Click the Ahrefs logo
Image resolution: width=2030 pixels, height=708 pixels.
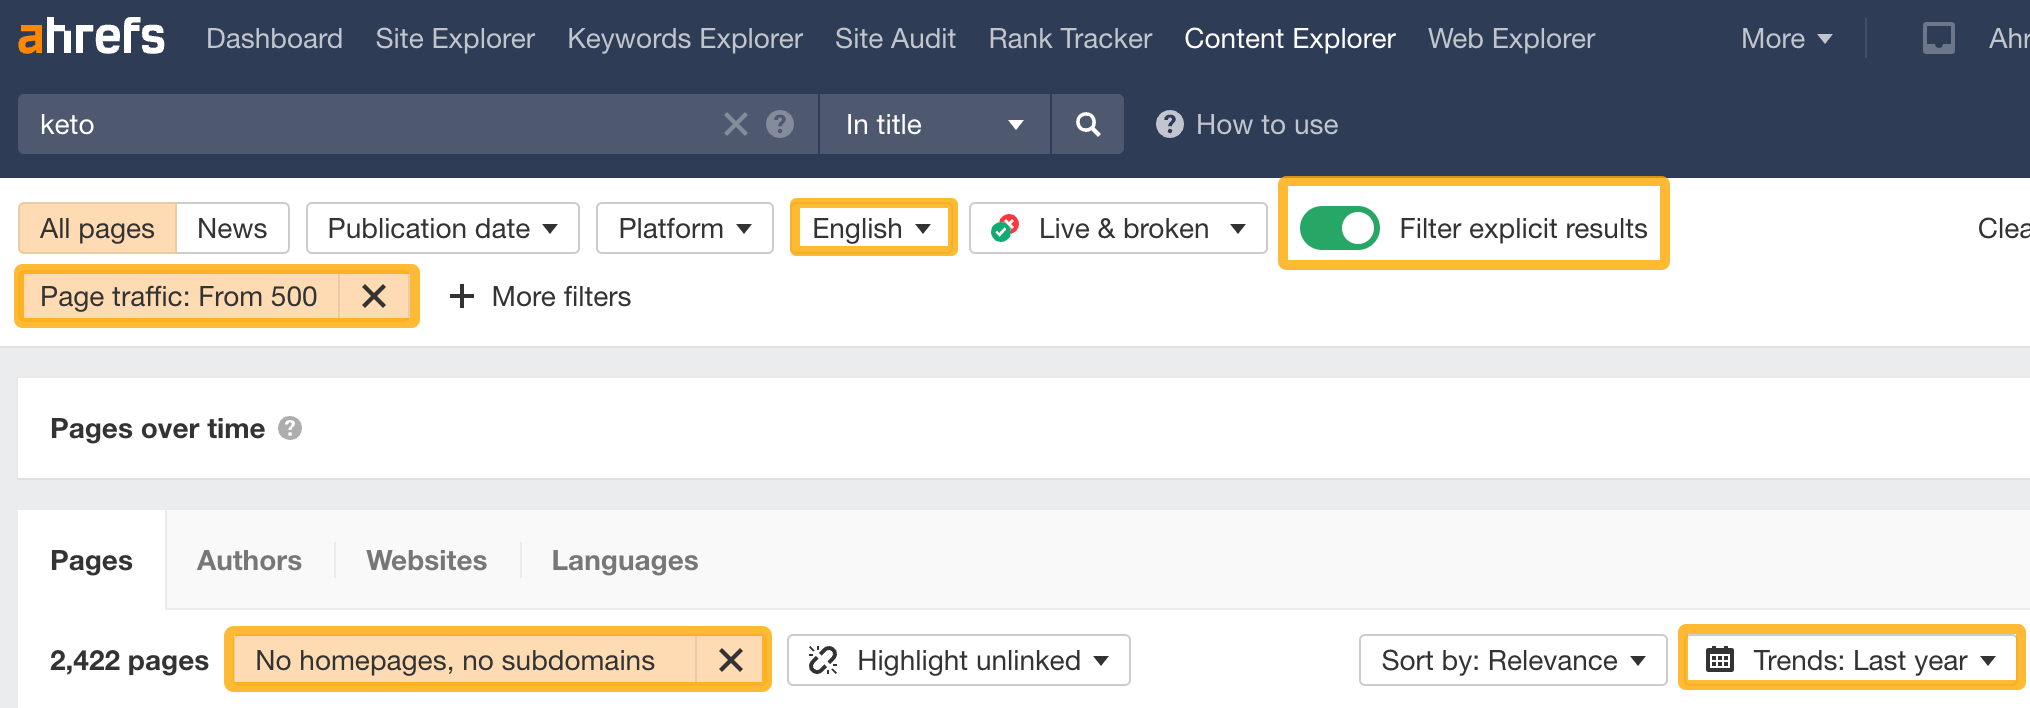point(91,38)
